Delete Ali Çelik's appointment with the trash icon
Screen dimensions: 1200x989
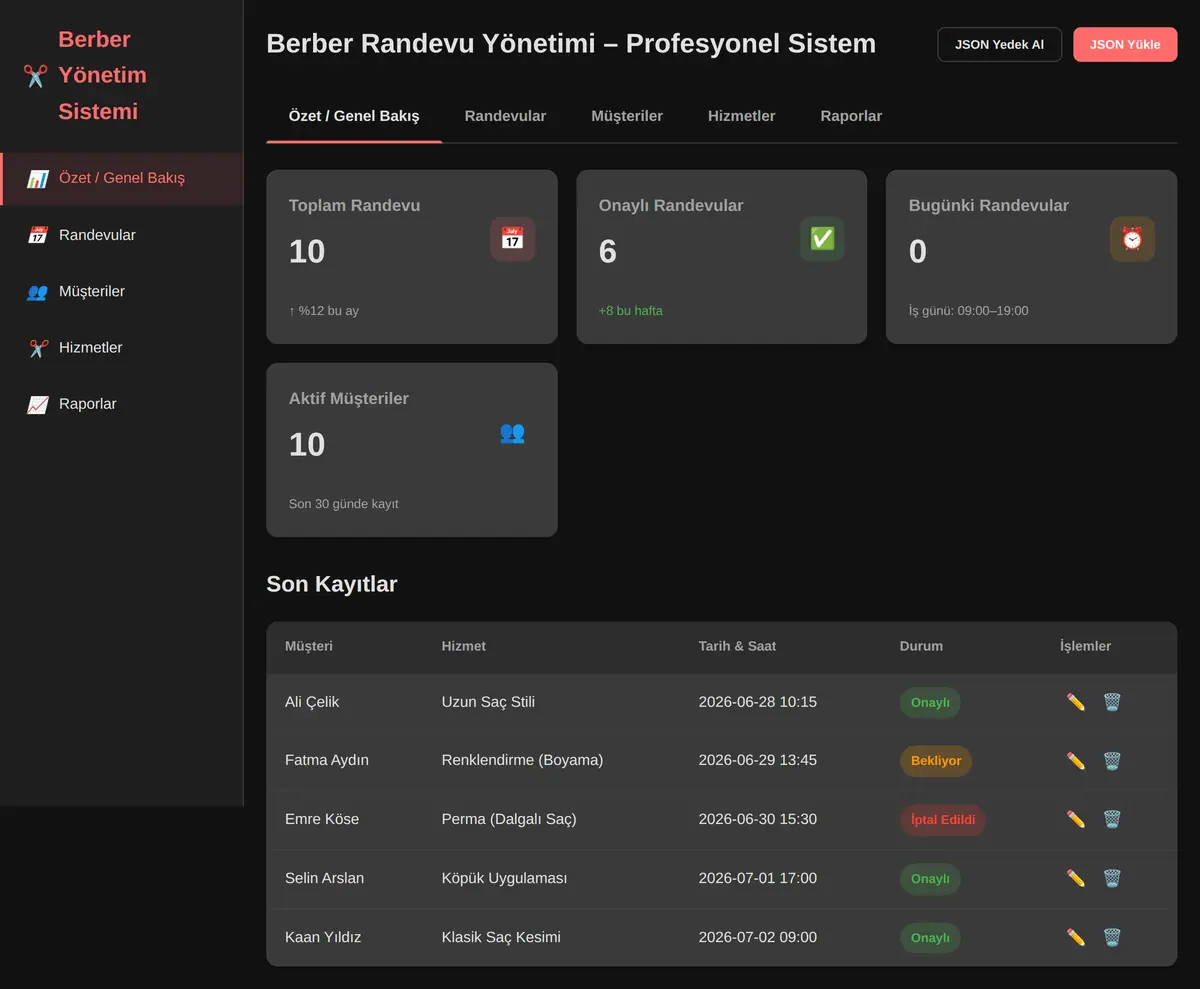(1112, 702)
